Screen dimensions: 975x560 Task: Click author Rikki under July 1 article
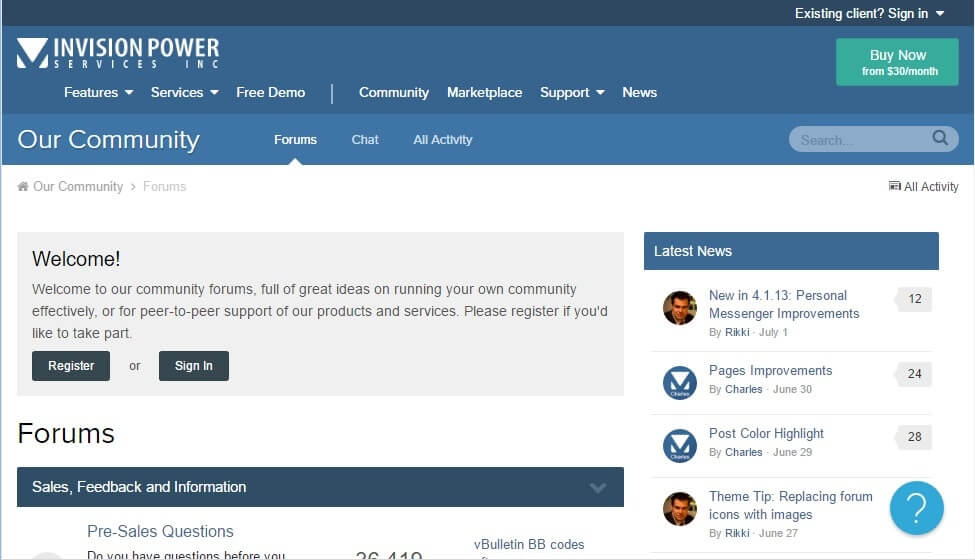click(x=737, y=332)
